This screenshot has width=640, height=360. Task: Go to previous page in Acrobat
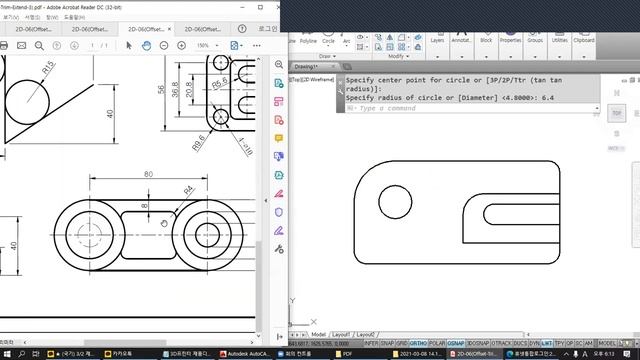[57, 45]
